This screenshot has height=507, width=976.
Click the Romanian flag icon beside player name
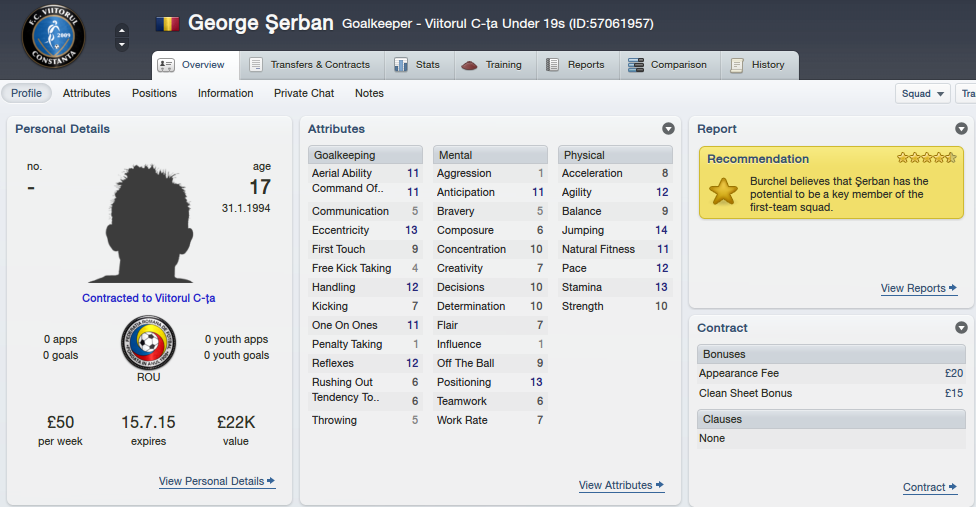click(x=167, y=24)
